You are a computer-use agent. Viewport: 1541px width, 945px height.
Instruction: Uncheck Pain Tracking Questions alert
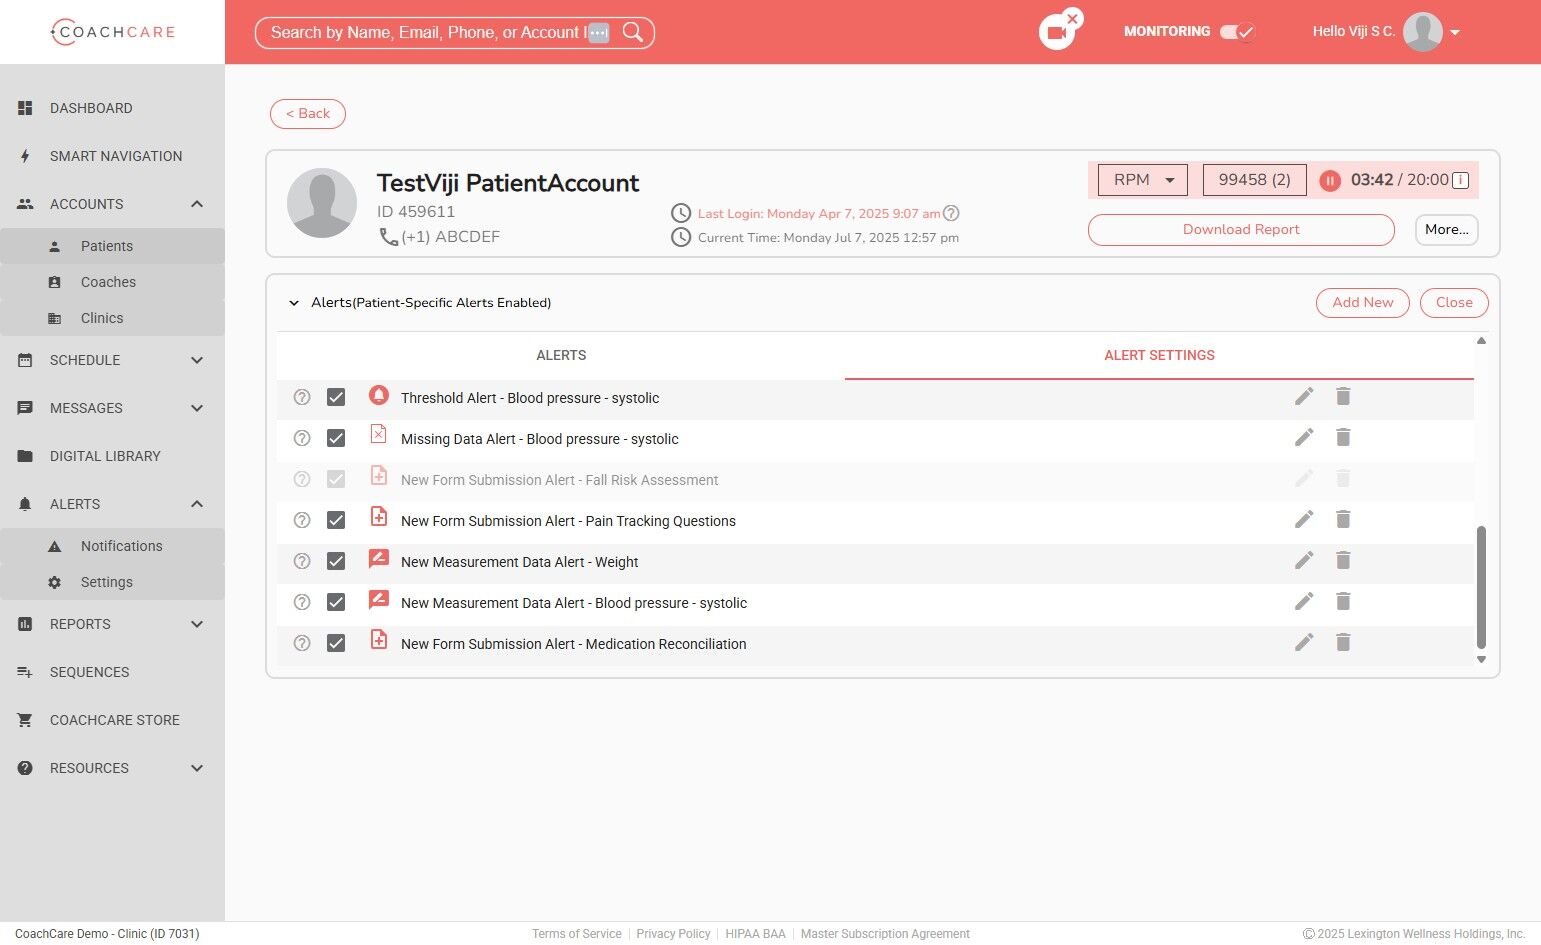336,520
